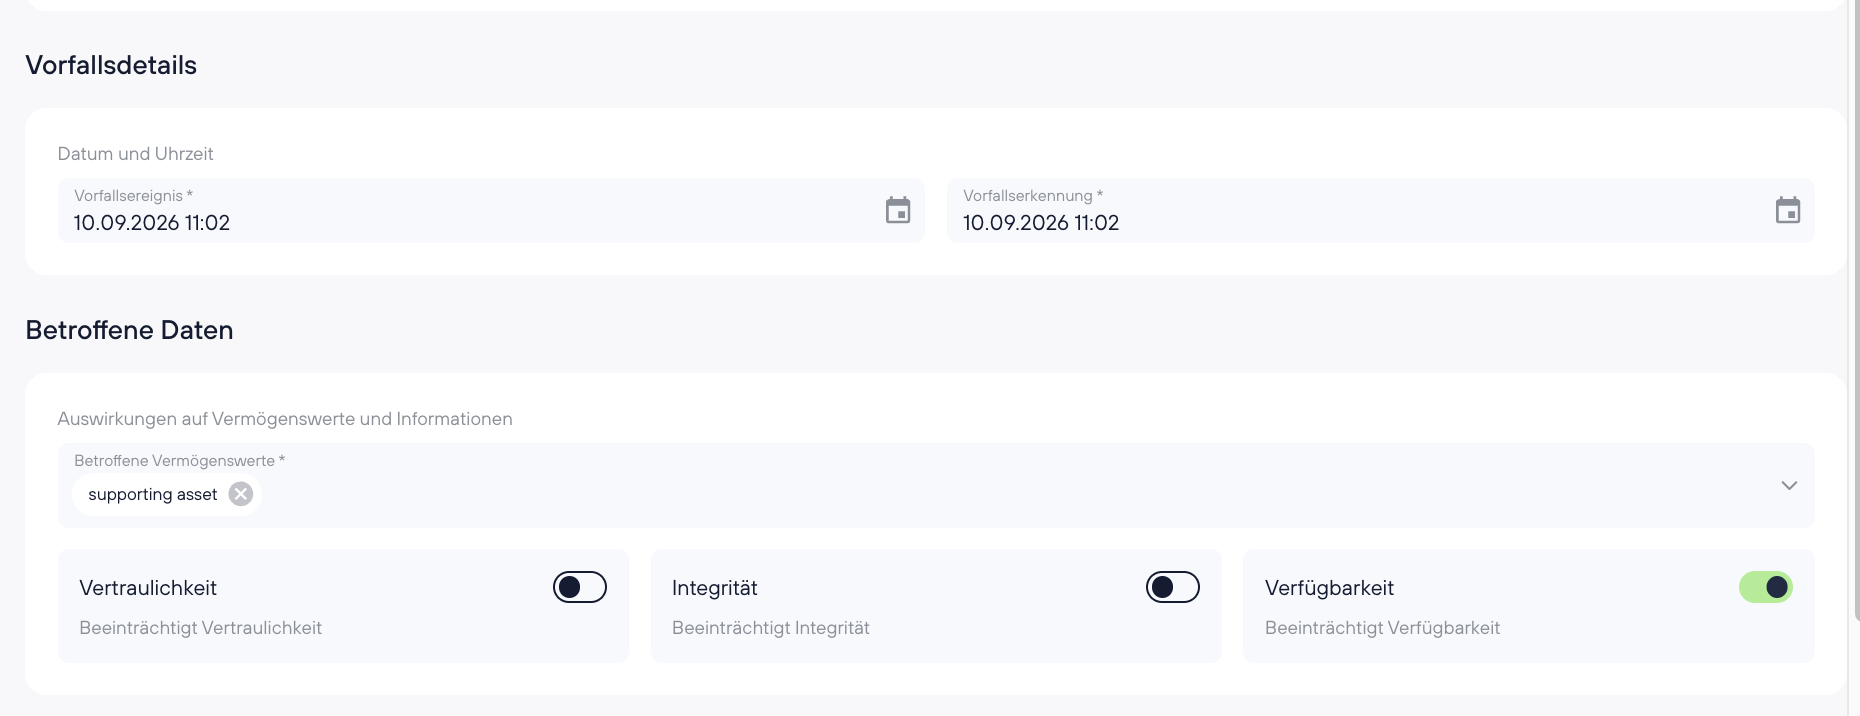This screenshot has width=1860, height=716.
Task: Click the Beeinträchtigt Verfügbarkeit description text
Action: click(1382, 628)
